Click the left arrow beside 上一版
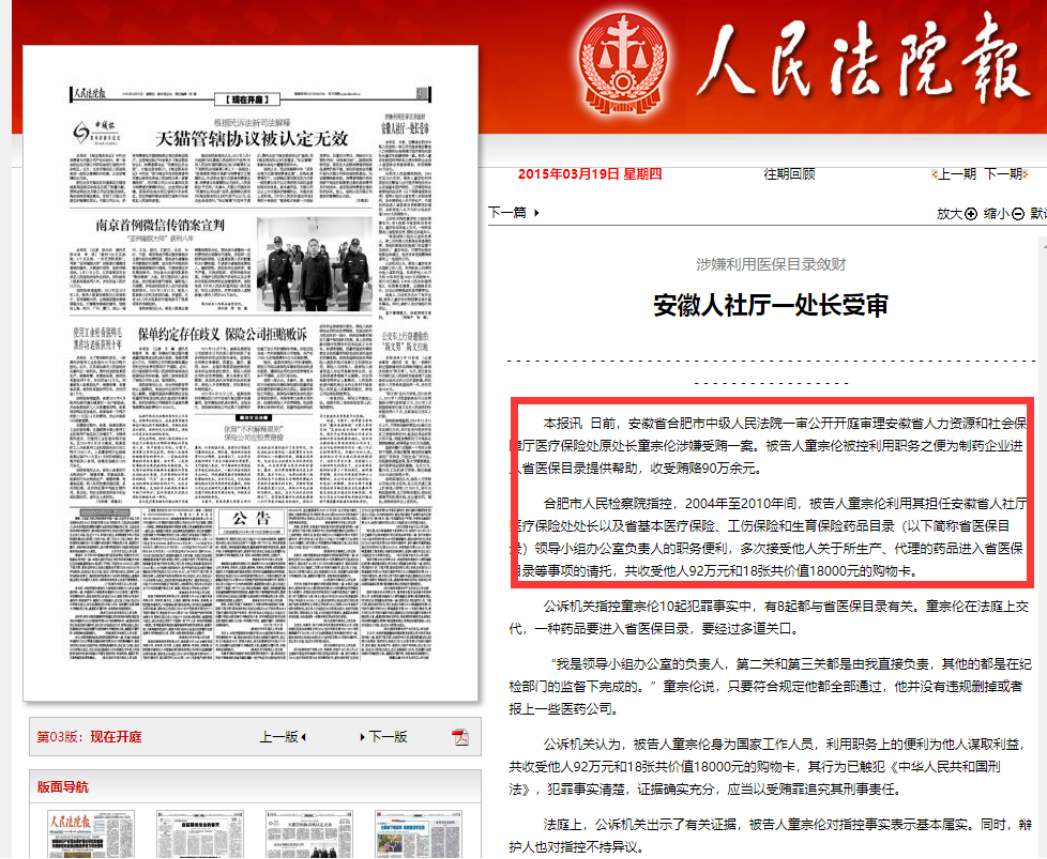 click(x=303, y=737)
